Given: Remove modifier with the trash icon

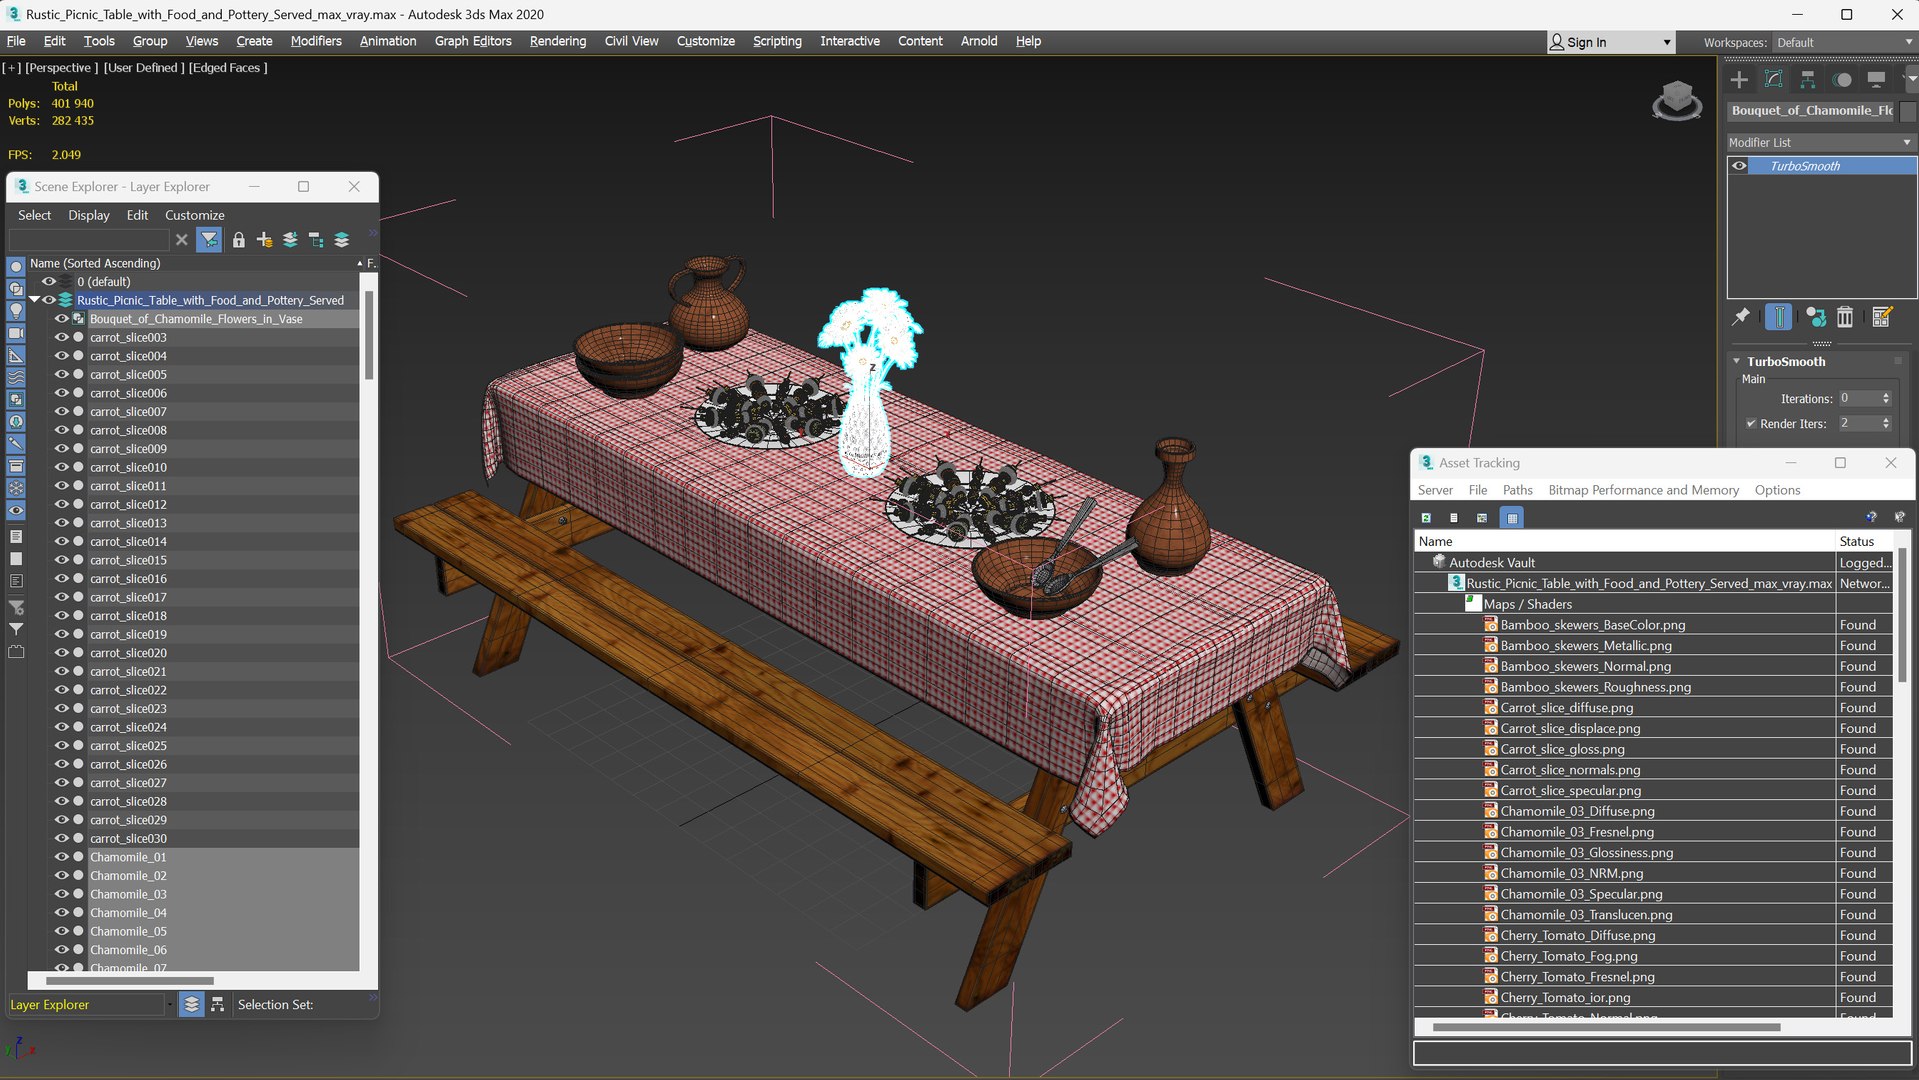Looking at the screenshot, I should tap(1845, 317).
